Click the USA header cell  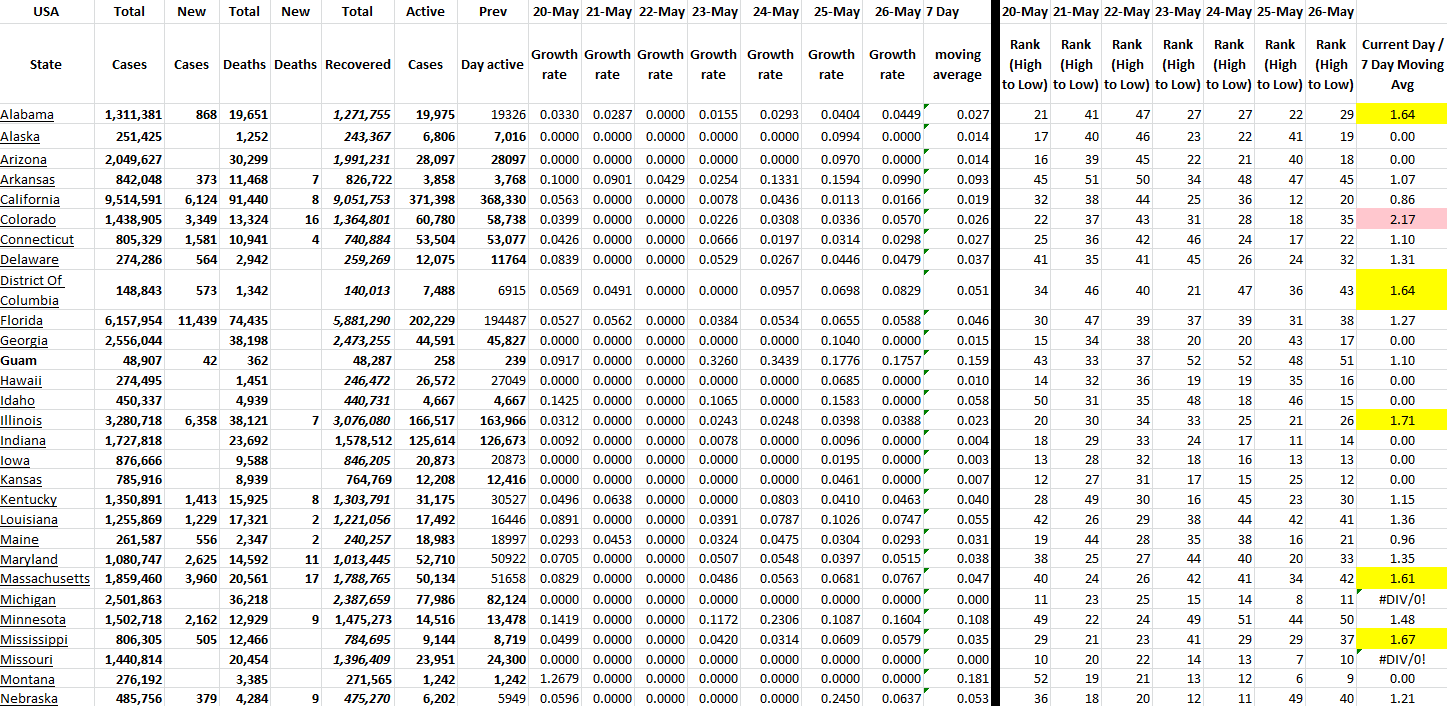point(46,12)
